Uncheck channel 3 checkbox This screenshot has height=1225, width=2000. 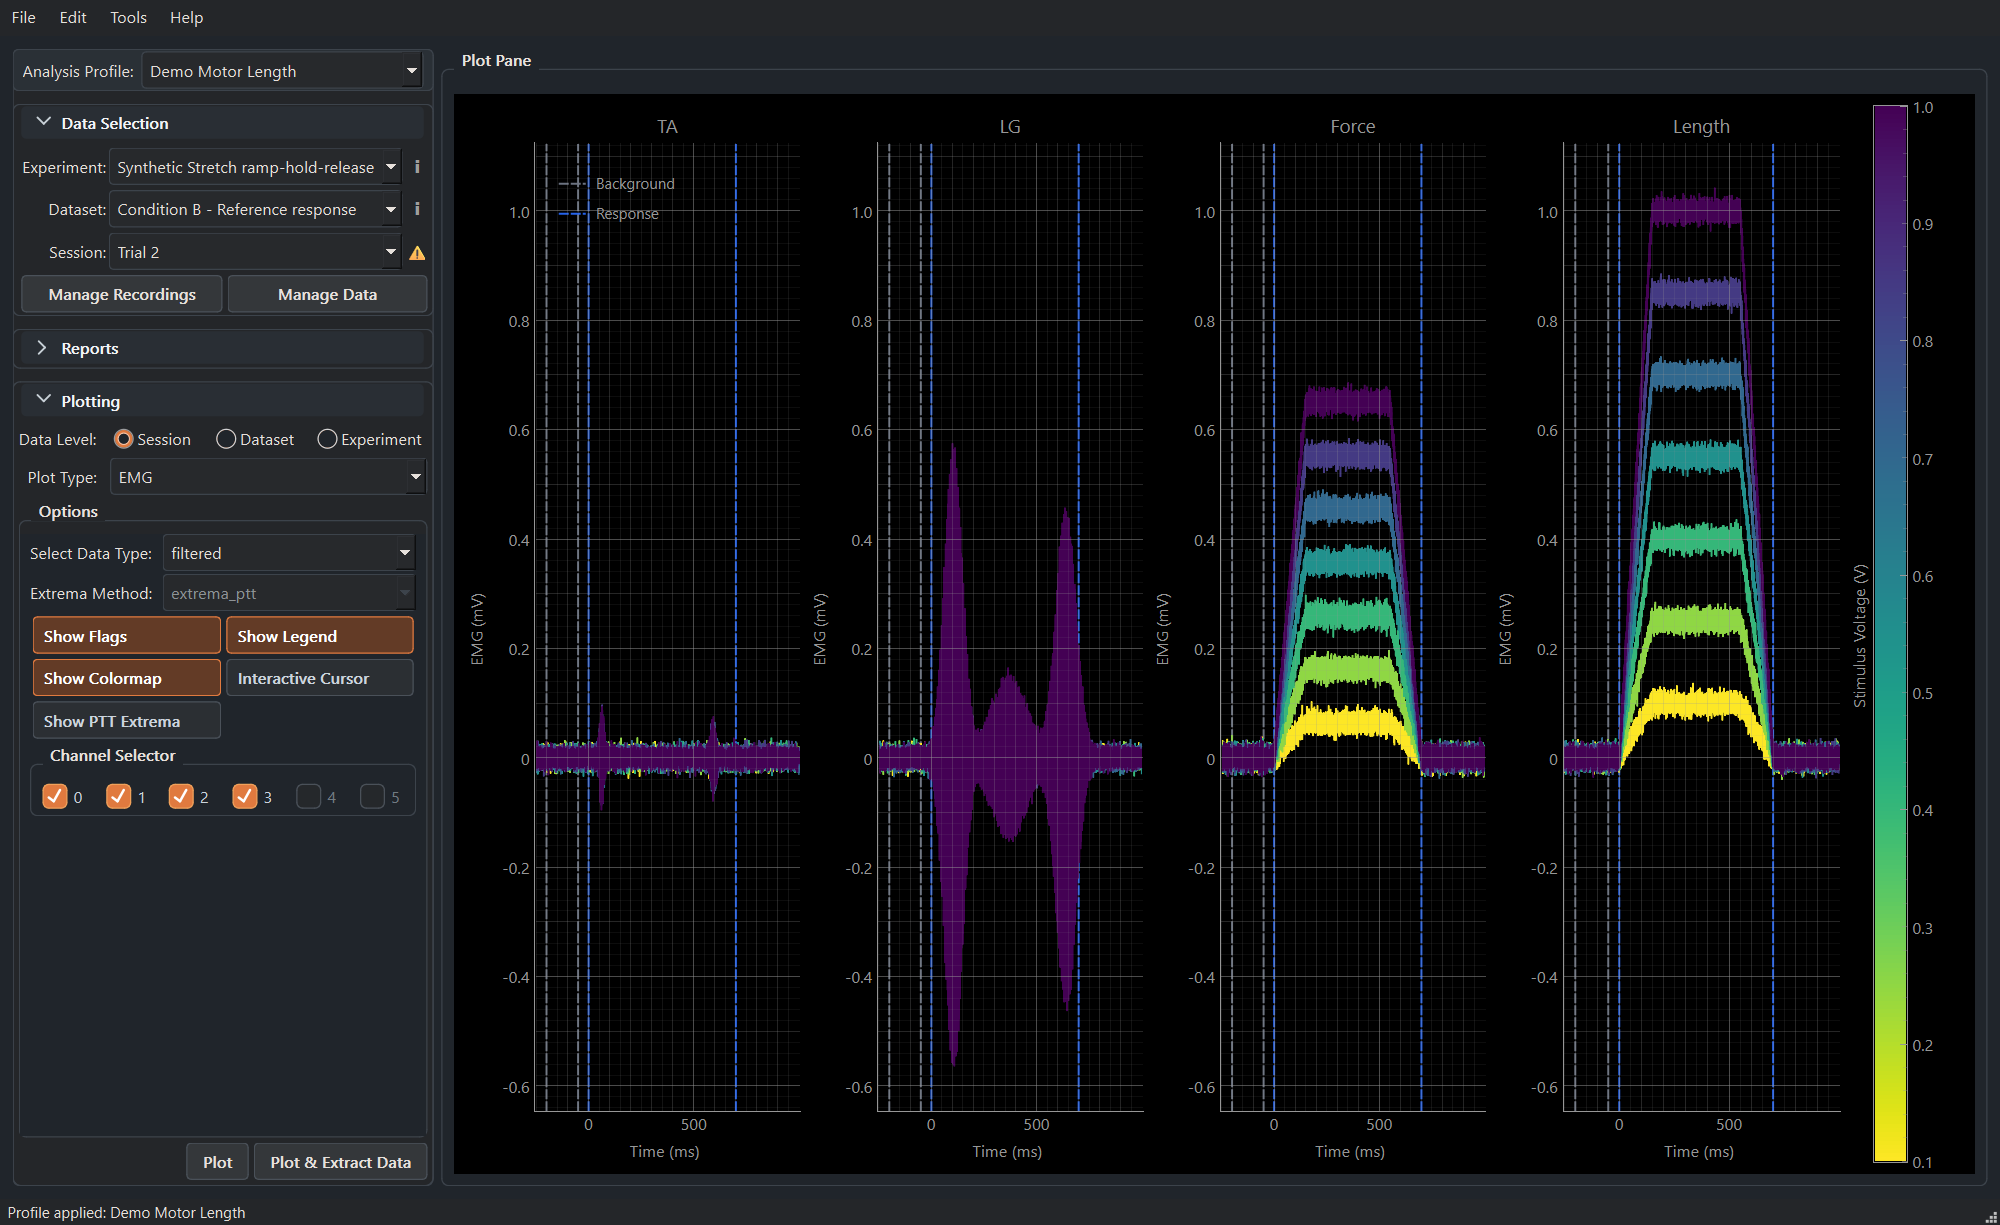(245, 796)
